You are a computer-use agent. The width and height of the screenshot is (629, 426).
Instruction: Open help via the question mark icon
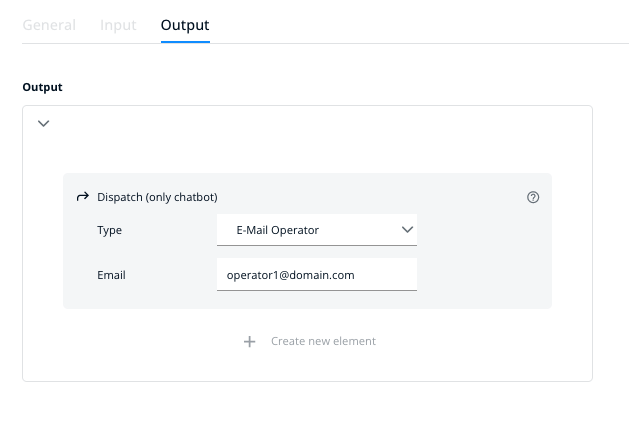pyautogui.click(x=533, y=197)
